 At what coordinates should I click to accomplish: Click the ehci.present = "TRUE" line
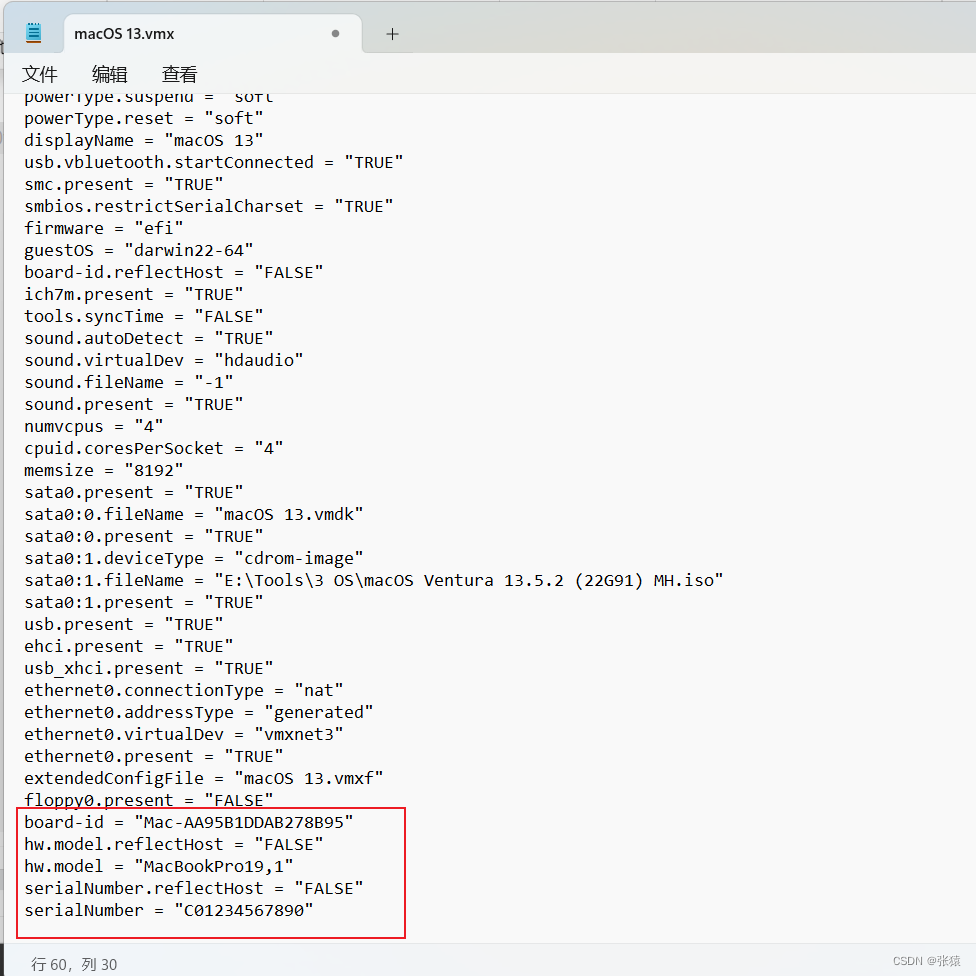click(129, 646)
